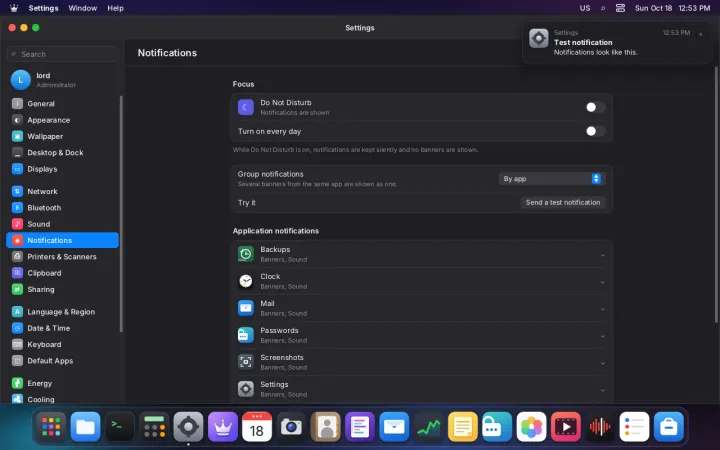Toggle Do Not Disturb switch
The image size is (720, 450).
tap(595, 107)
